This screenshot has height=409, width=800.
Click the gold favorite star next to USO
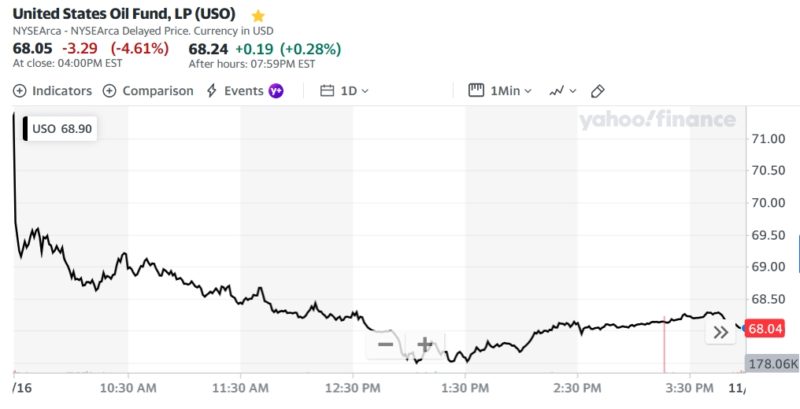click(x=258, y=16)
